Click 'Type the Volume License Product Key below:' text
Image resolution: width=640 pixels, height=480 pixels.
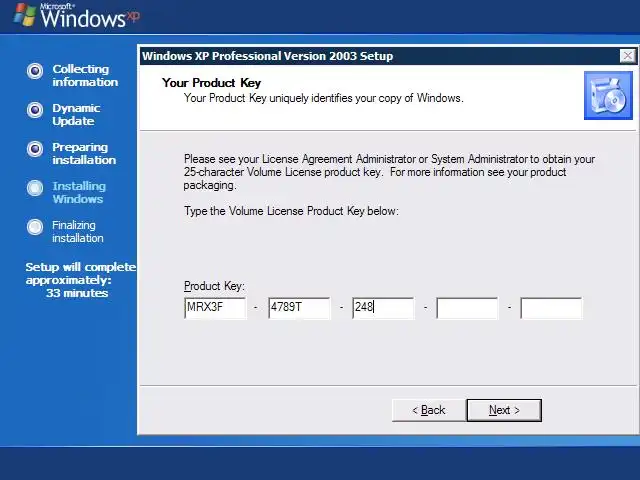[291, 211]
